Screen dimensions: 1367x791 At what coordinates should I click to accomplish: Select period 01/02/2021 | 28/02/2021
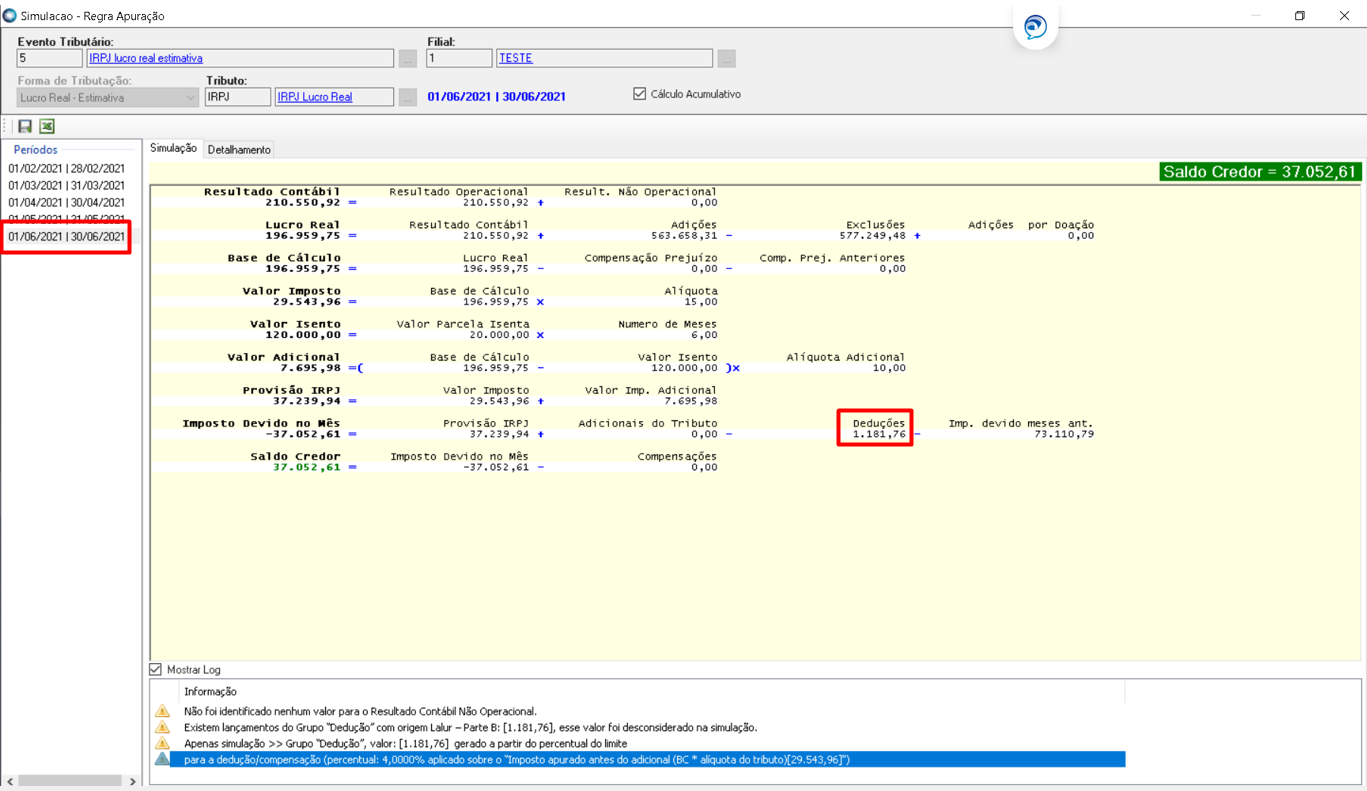(67, 169)
